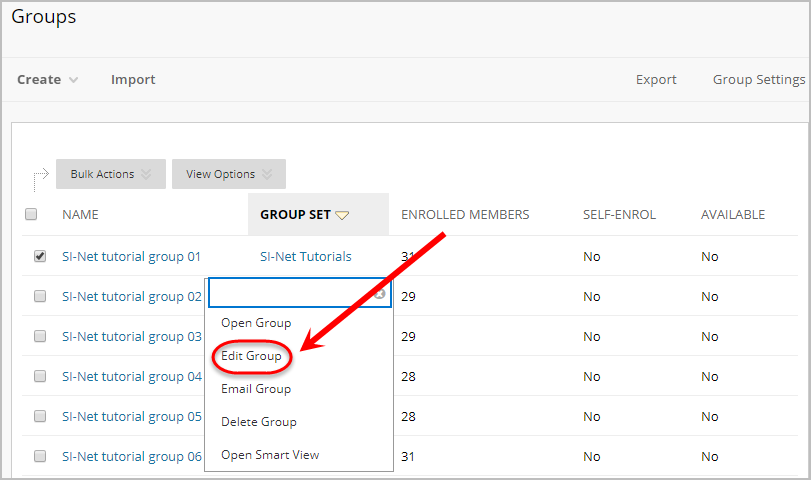Image resolution: width=811 pixels, height=480 pixels.
Task: Open SI-Net tutorial group 04 link
Action: (x=132, y=377)
